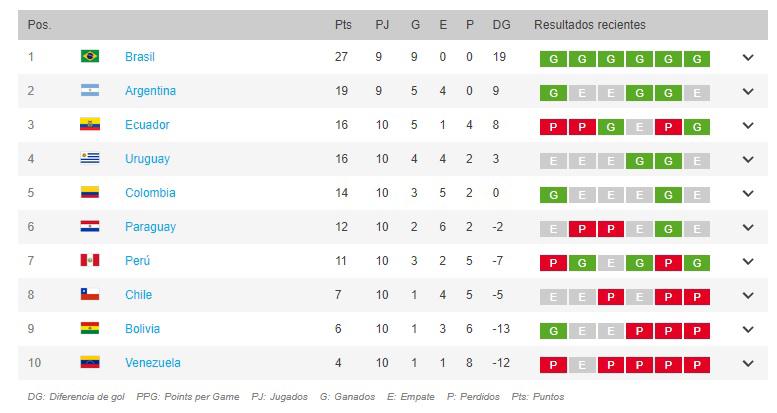
Task: Click the Paraguay flag icon
Action: (x=89, y=227)
